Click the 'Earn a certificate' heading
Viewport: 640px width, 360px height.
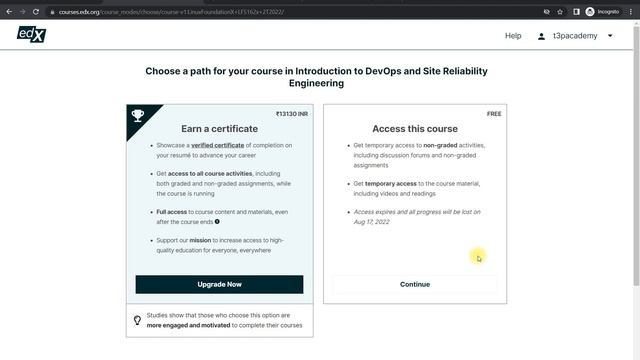point(220,129)
